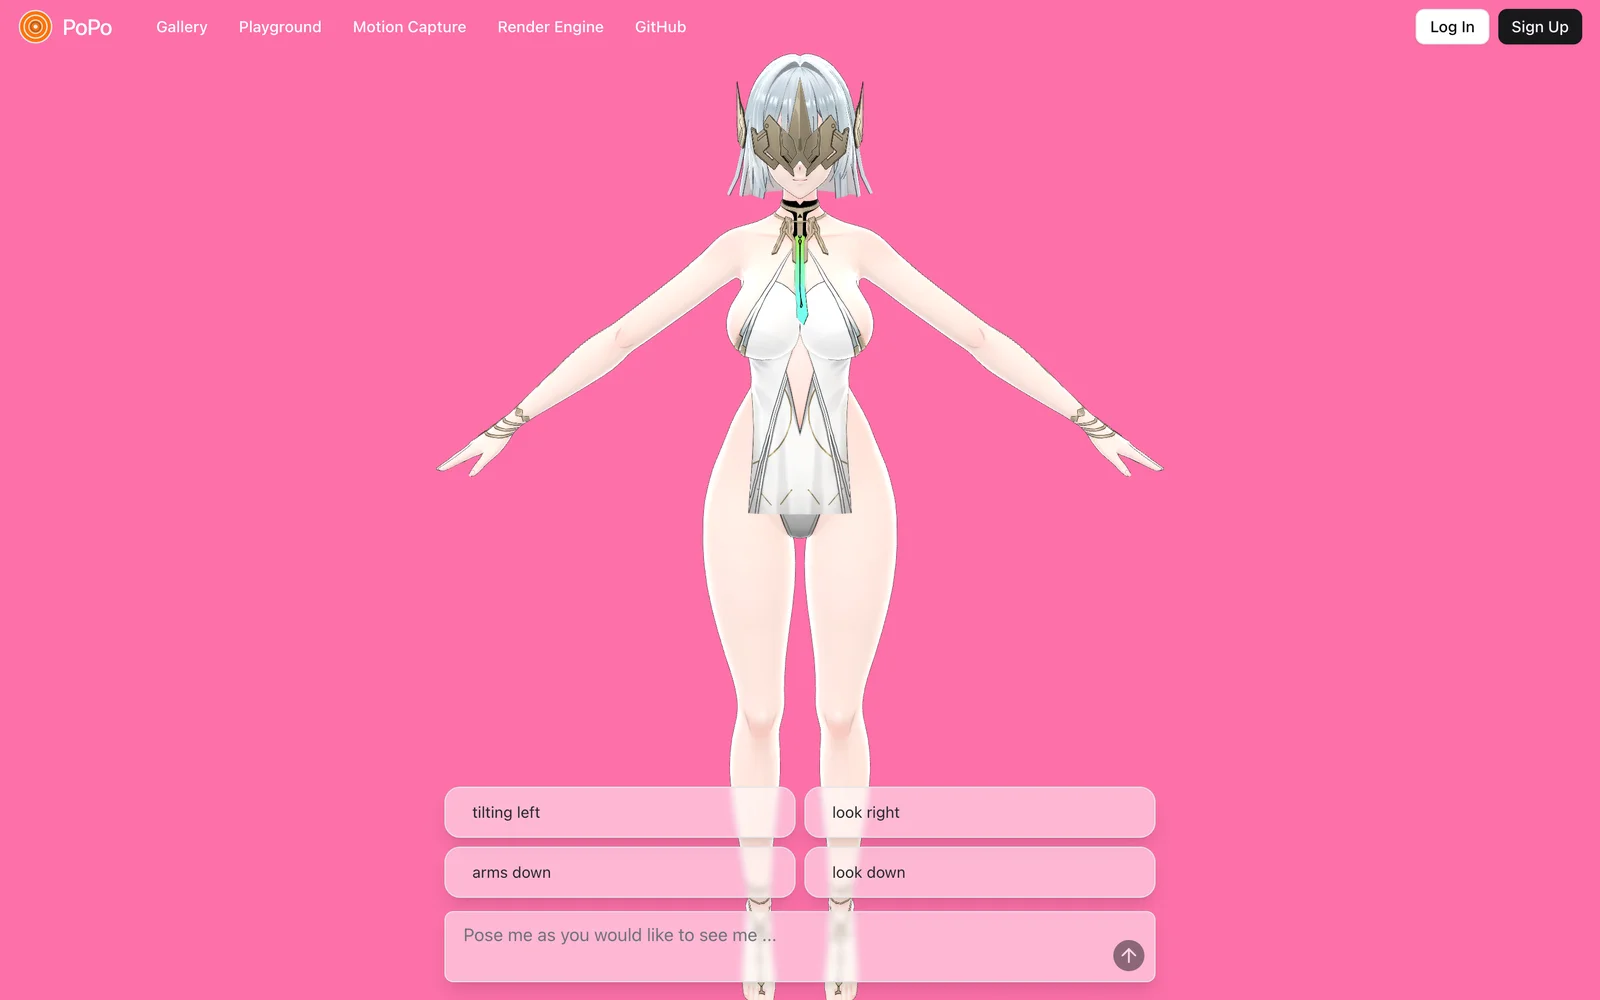Choose the 'look down' pose suggestion
The height and width of the screenshot is (1000, 1600).
(980, 872)
